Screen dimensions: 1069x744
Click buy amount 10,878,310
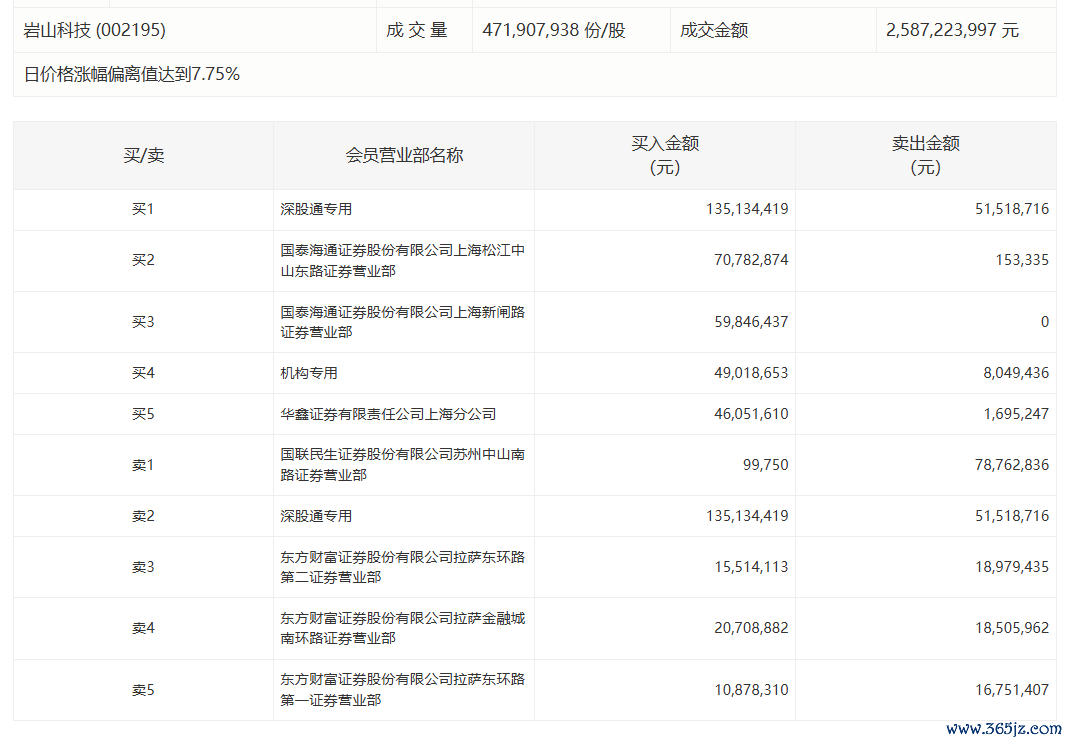coord(751,690)
